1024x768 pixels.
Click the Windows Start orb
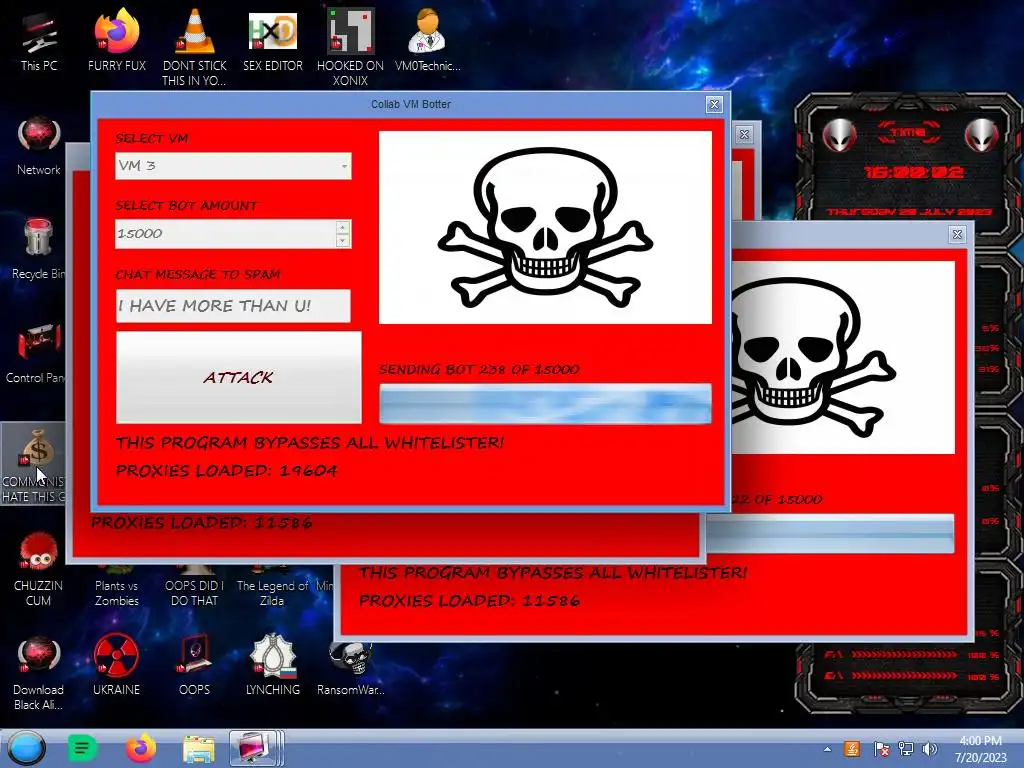[x=27, y=748]
